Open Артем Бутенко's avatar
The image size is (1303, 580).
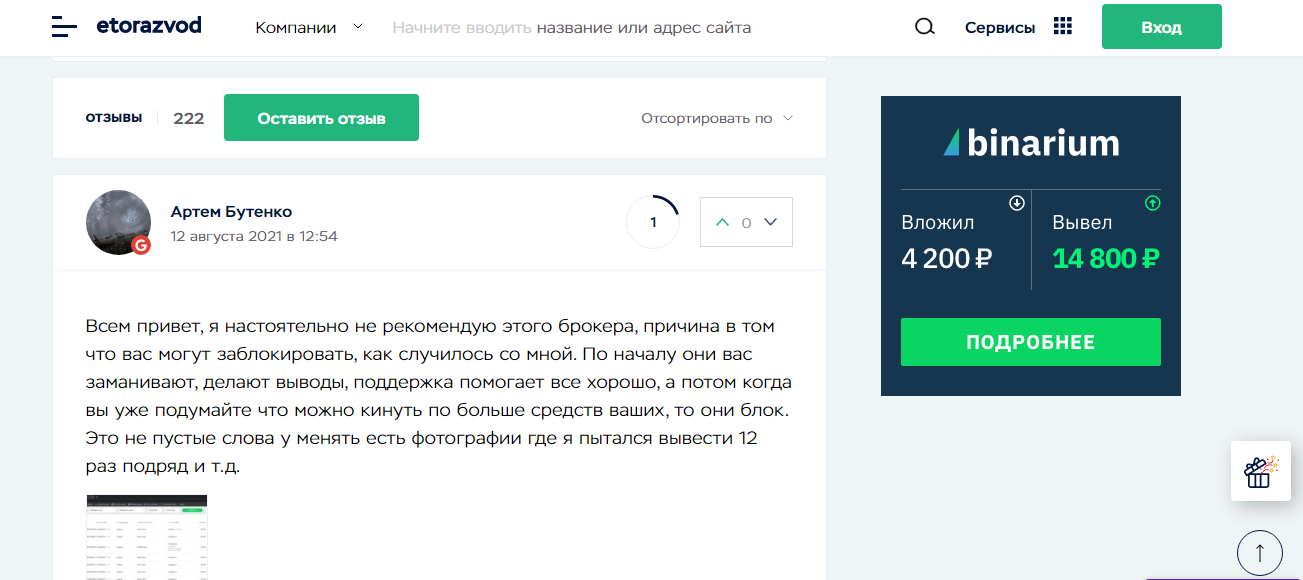(119, 222)
